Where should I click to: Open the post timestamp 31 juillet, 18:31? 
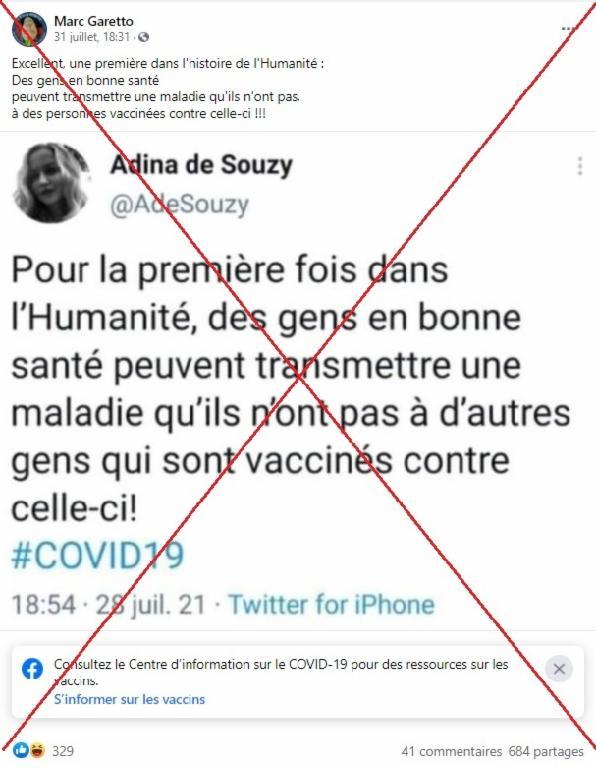pyautogui.click(x=92, y=37)
